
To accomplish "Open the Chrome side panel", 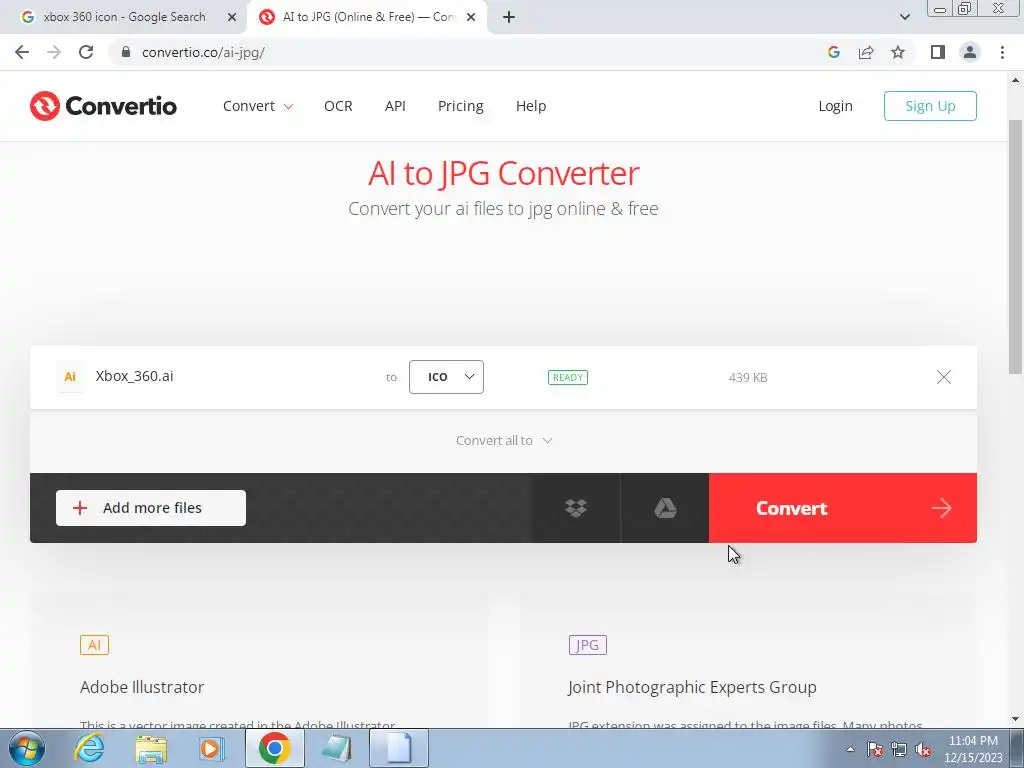I will point(938,52).
